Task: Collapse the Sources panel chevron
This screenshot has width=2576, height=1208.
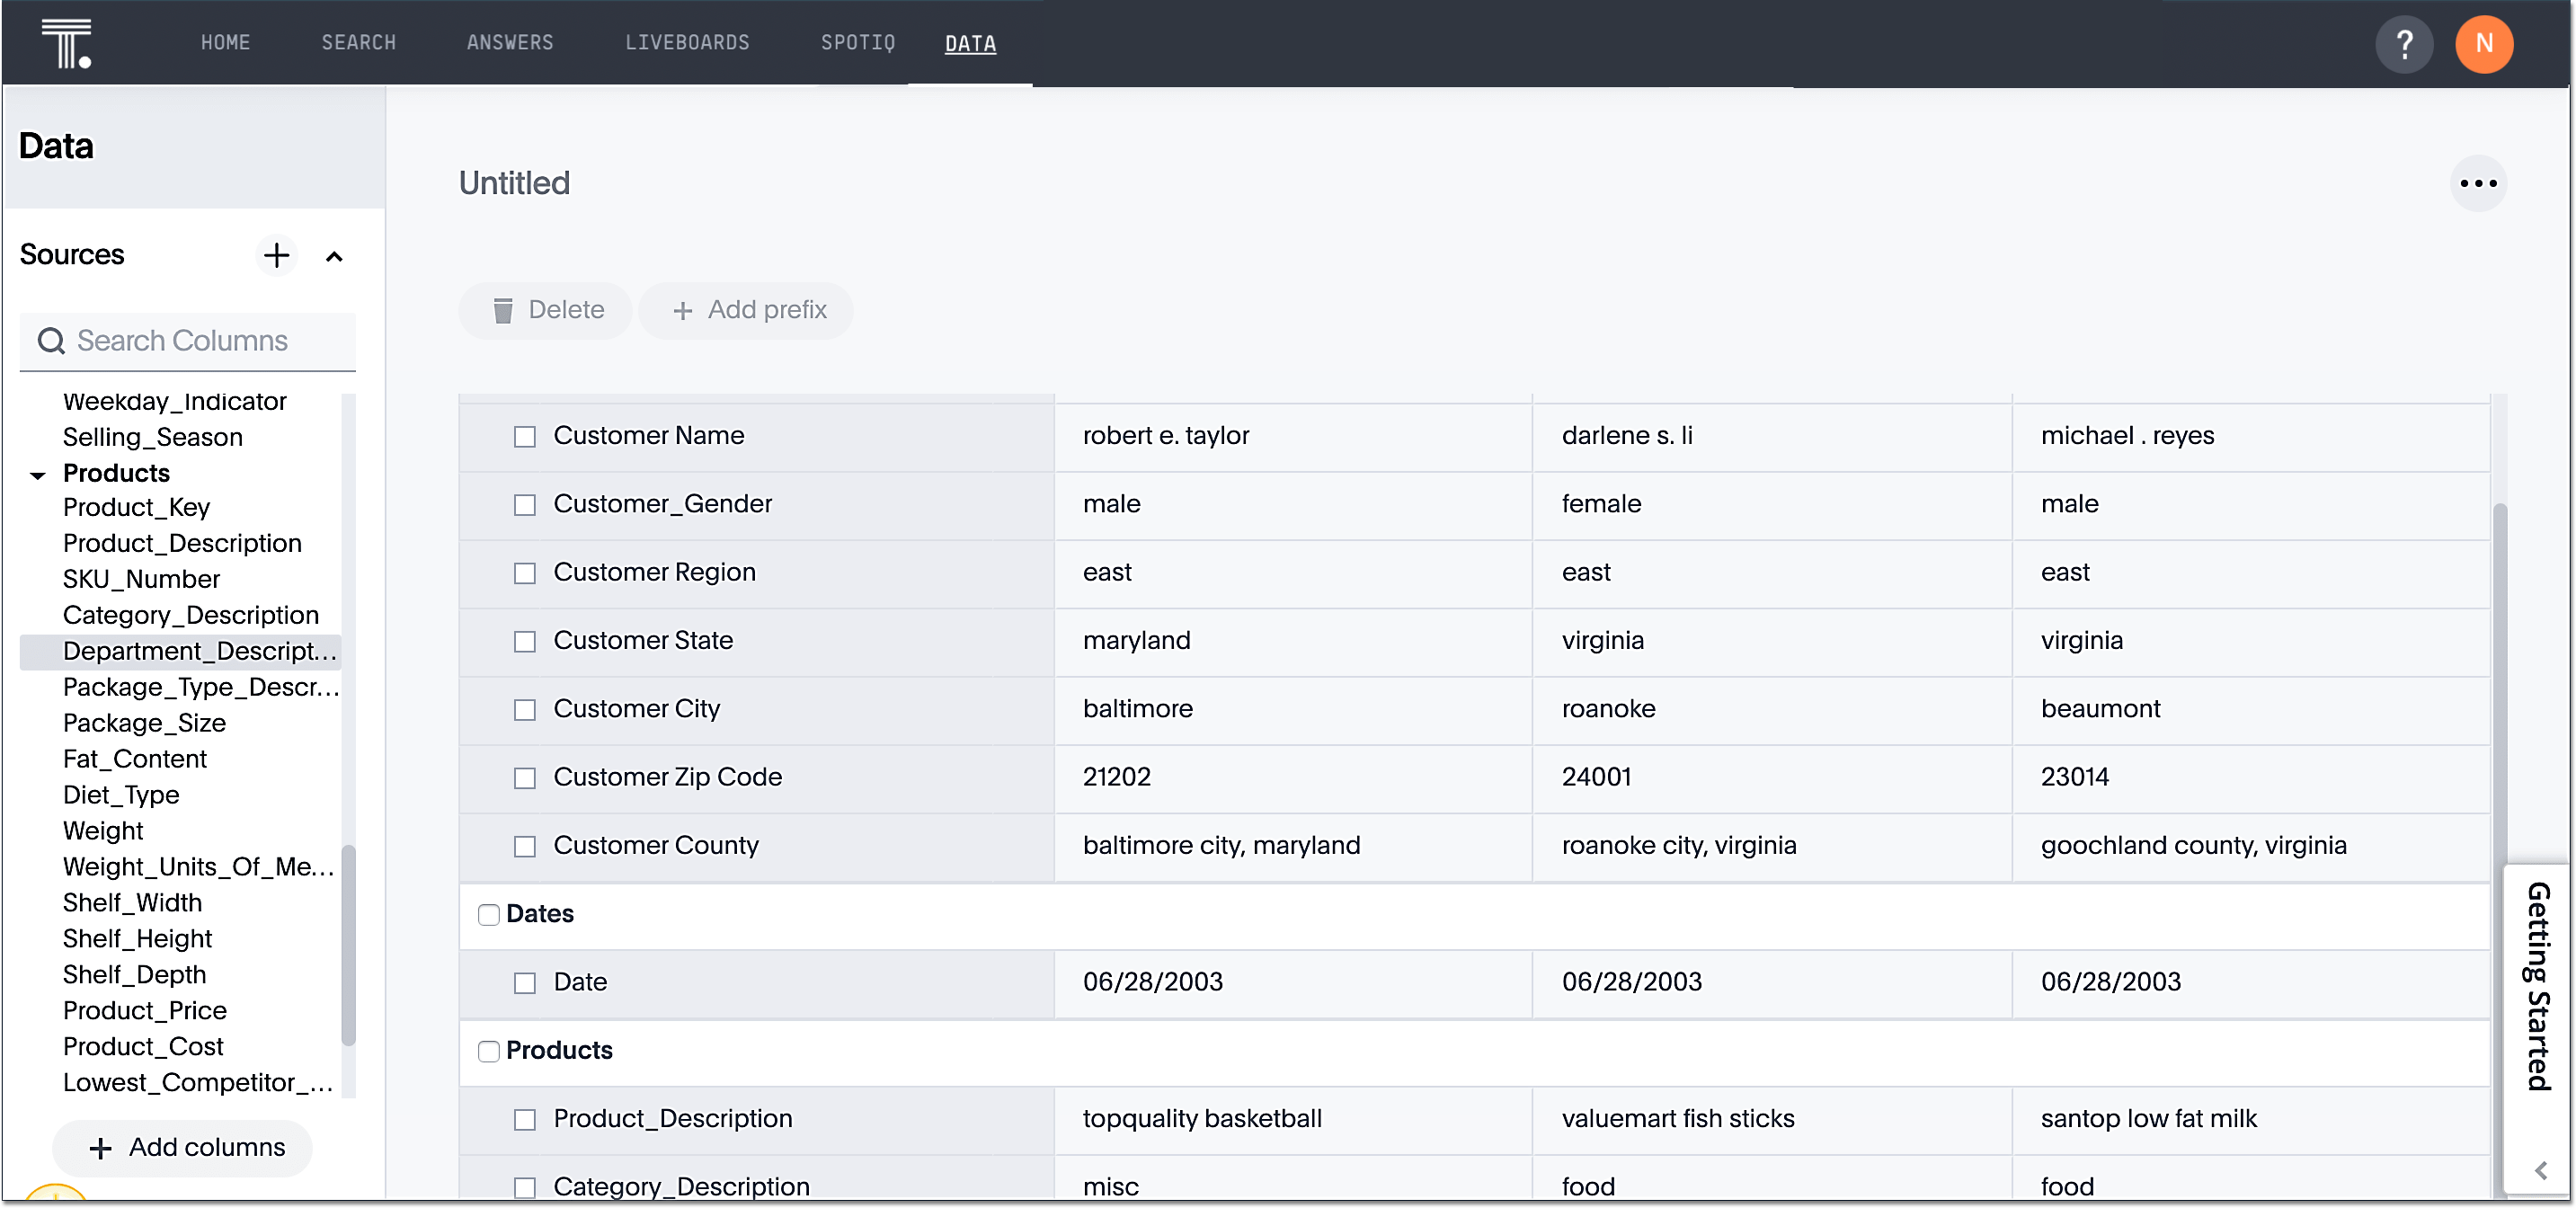Action: pyautogui.click(x=330, y=256)
